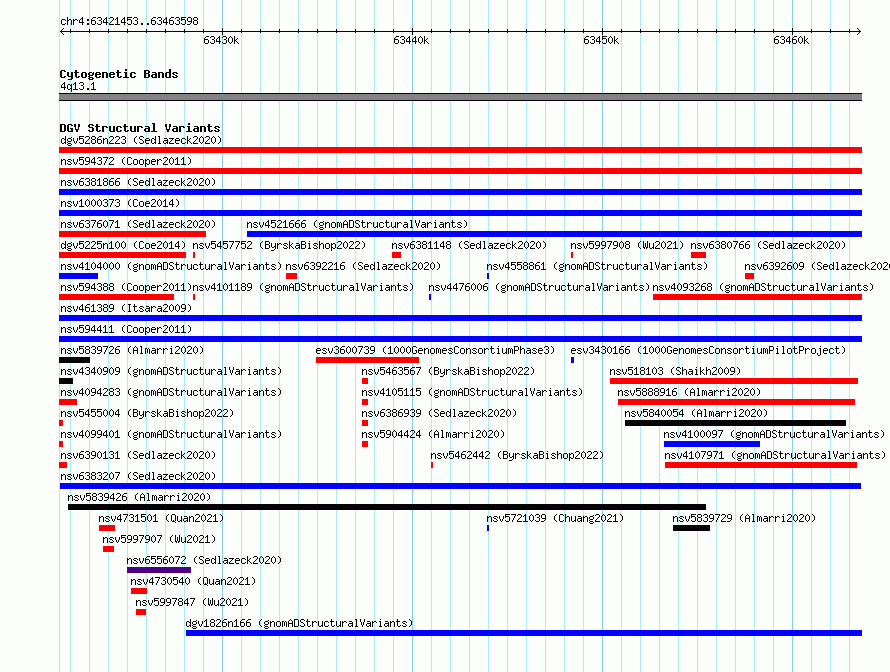The height and width of the screenshot is (672, 890).
Task: Select the nsv6392216 (Sedlazeck2020) label
Action: (x=363, y=266)
